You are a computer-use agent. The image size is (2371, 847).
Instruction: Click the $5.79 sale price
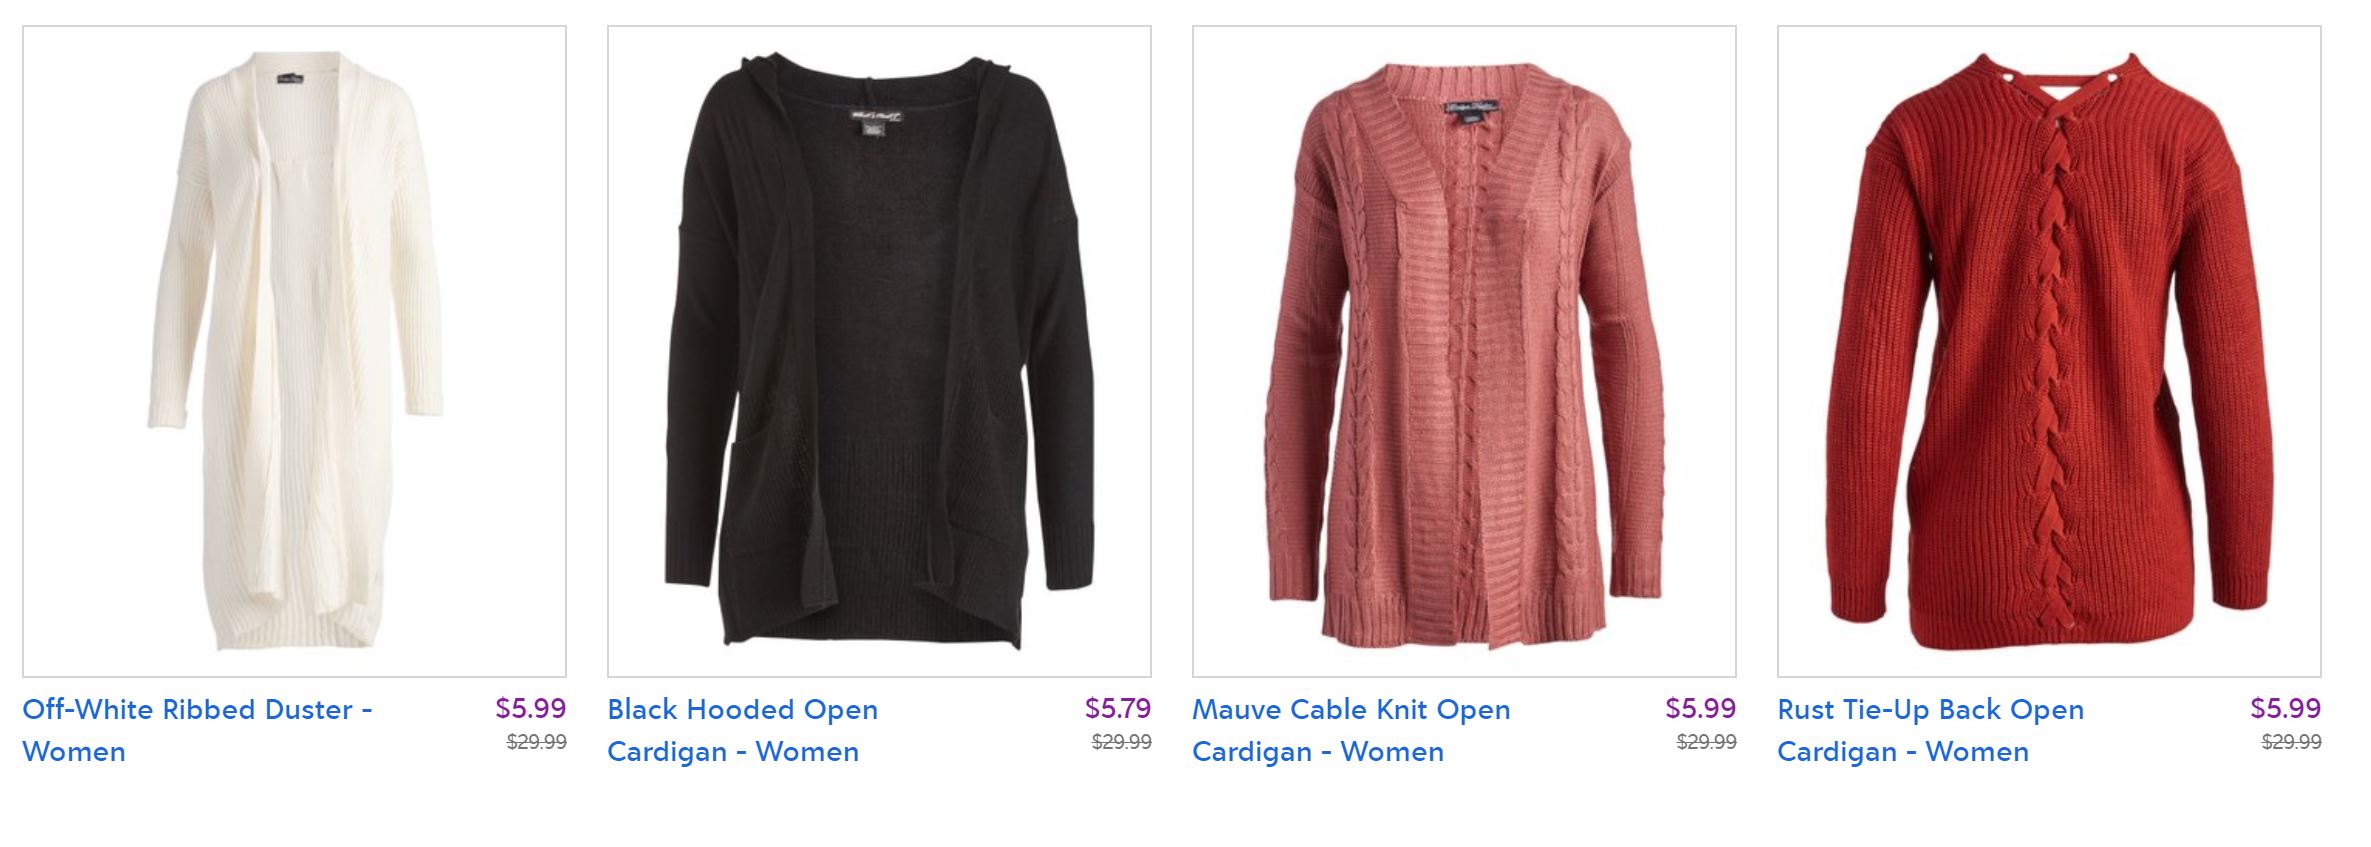(1117, 708)
